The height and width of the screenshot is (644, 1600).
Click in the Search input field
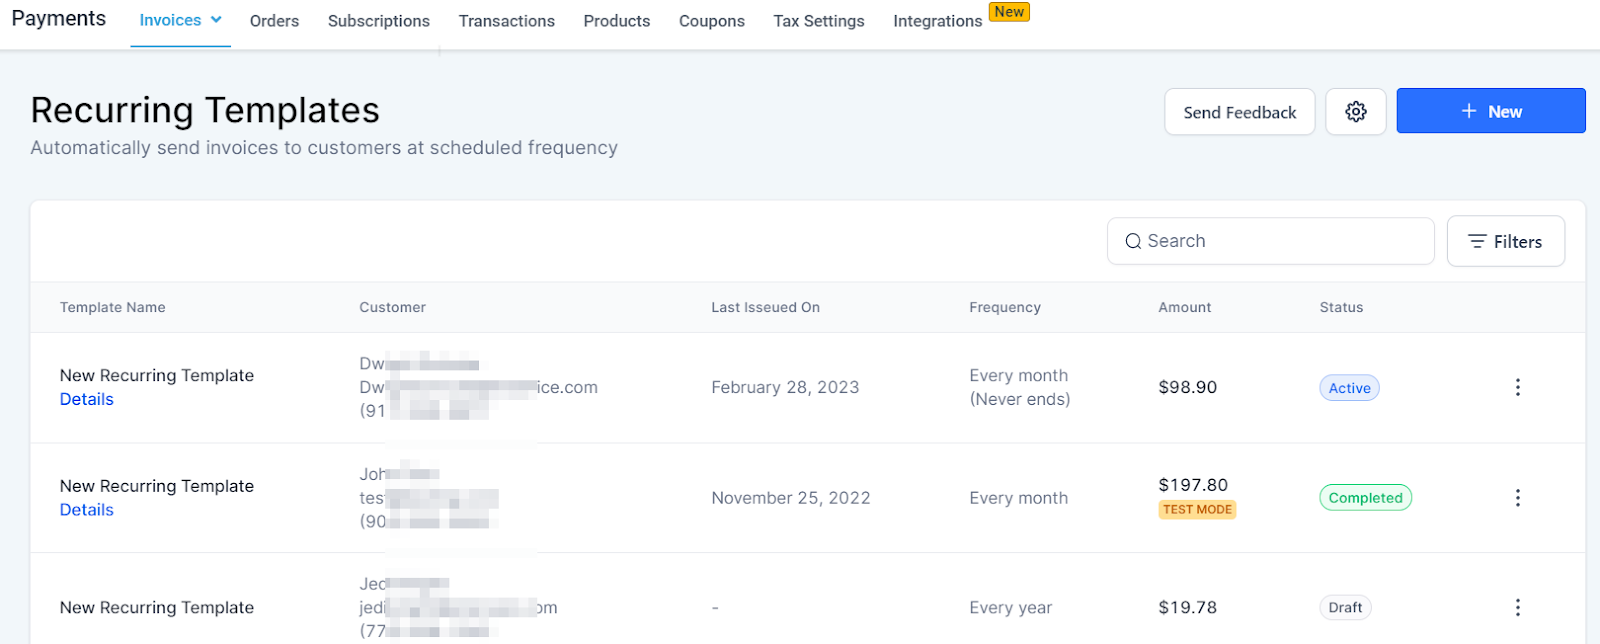1271,241
